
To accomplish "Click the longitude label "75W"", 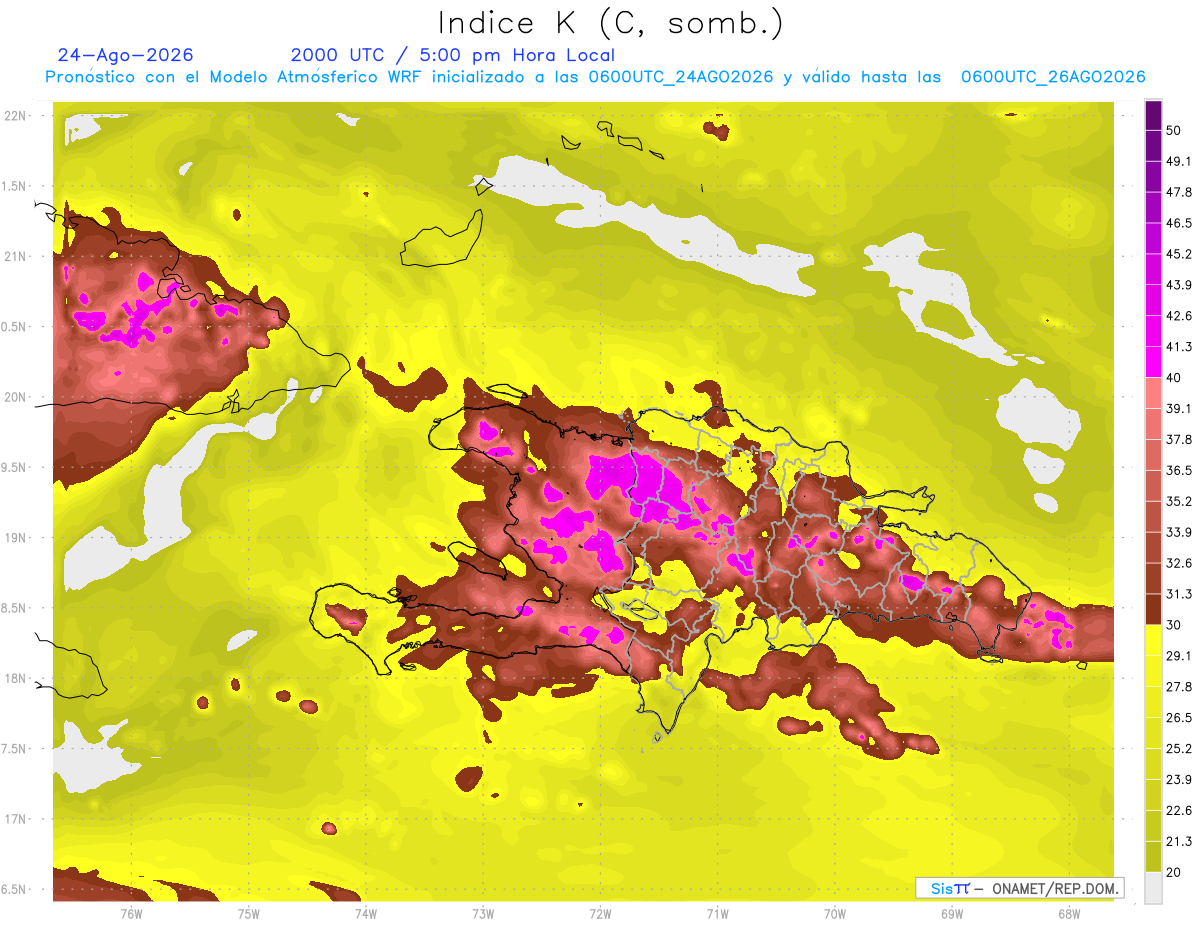I will pyautogui.click(x=248, y=913).
